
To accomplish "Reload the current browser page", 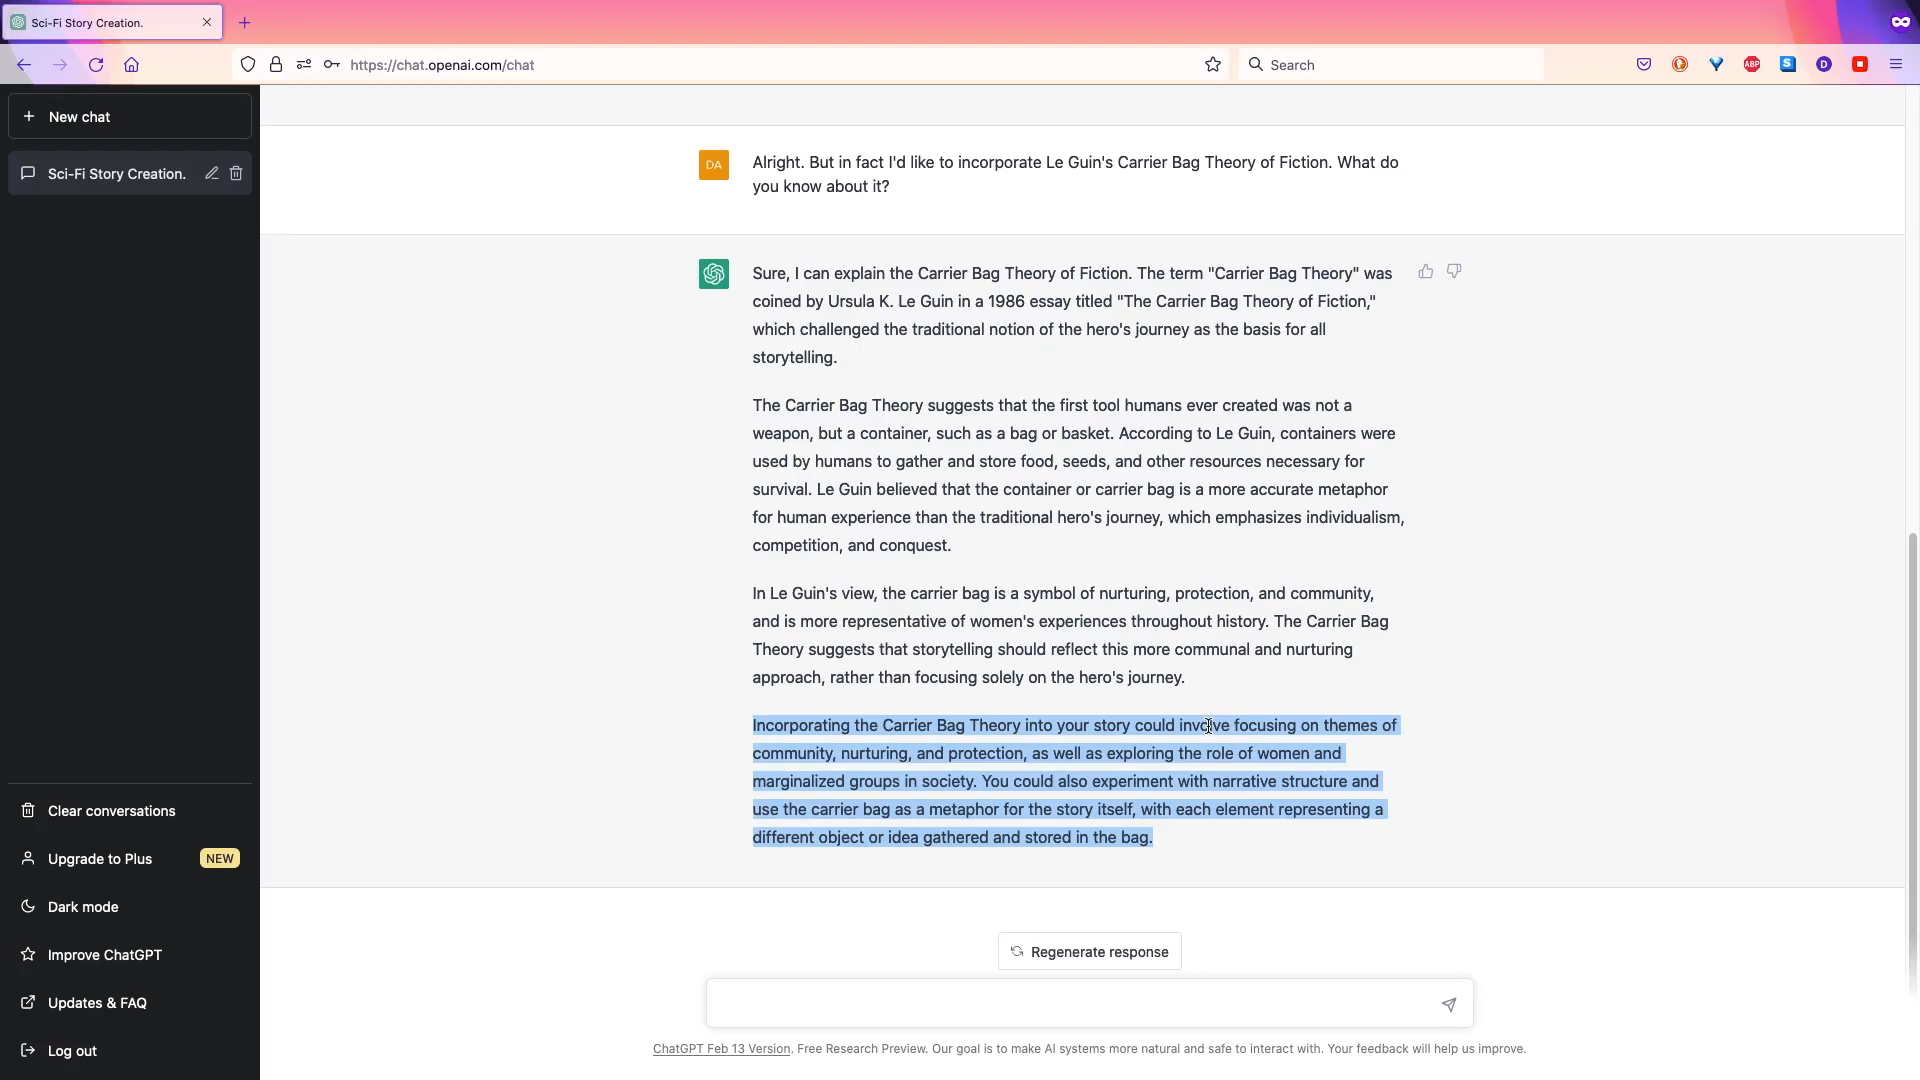I will click(x=96, y=65).
